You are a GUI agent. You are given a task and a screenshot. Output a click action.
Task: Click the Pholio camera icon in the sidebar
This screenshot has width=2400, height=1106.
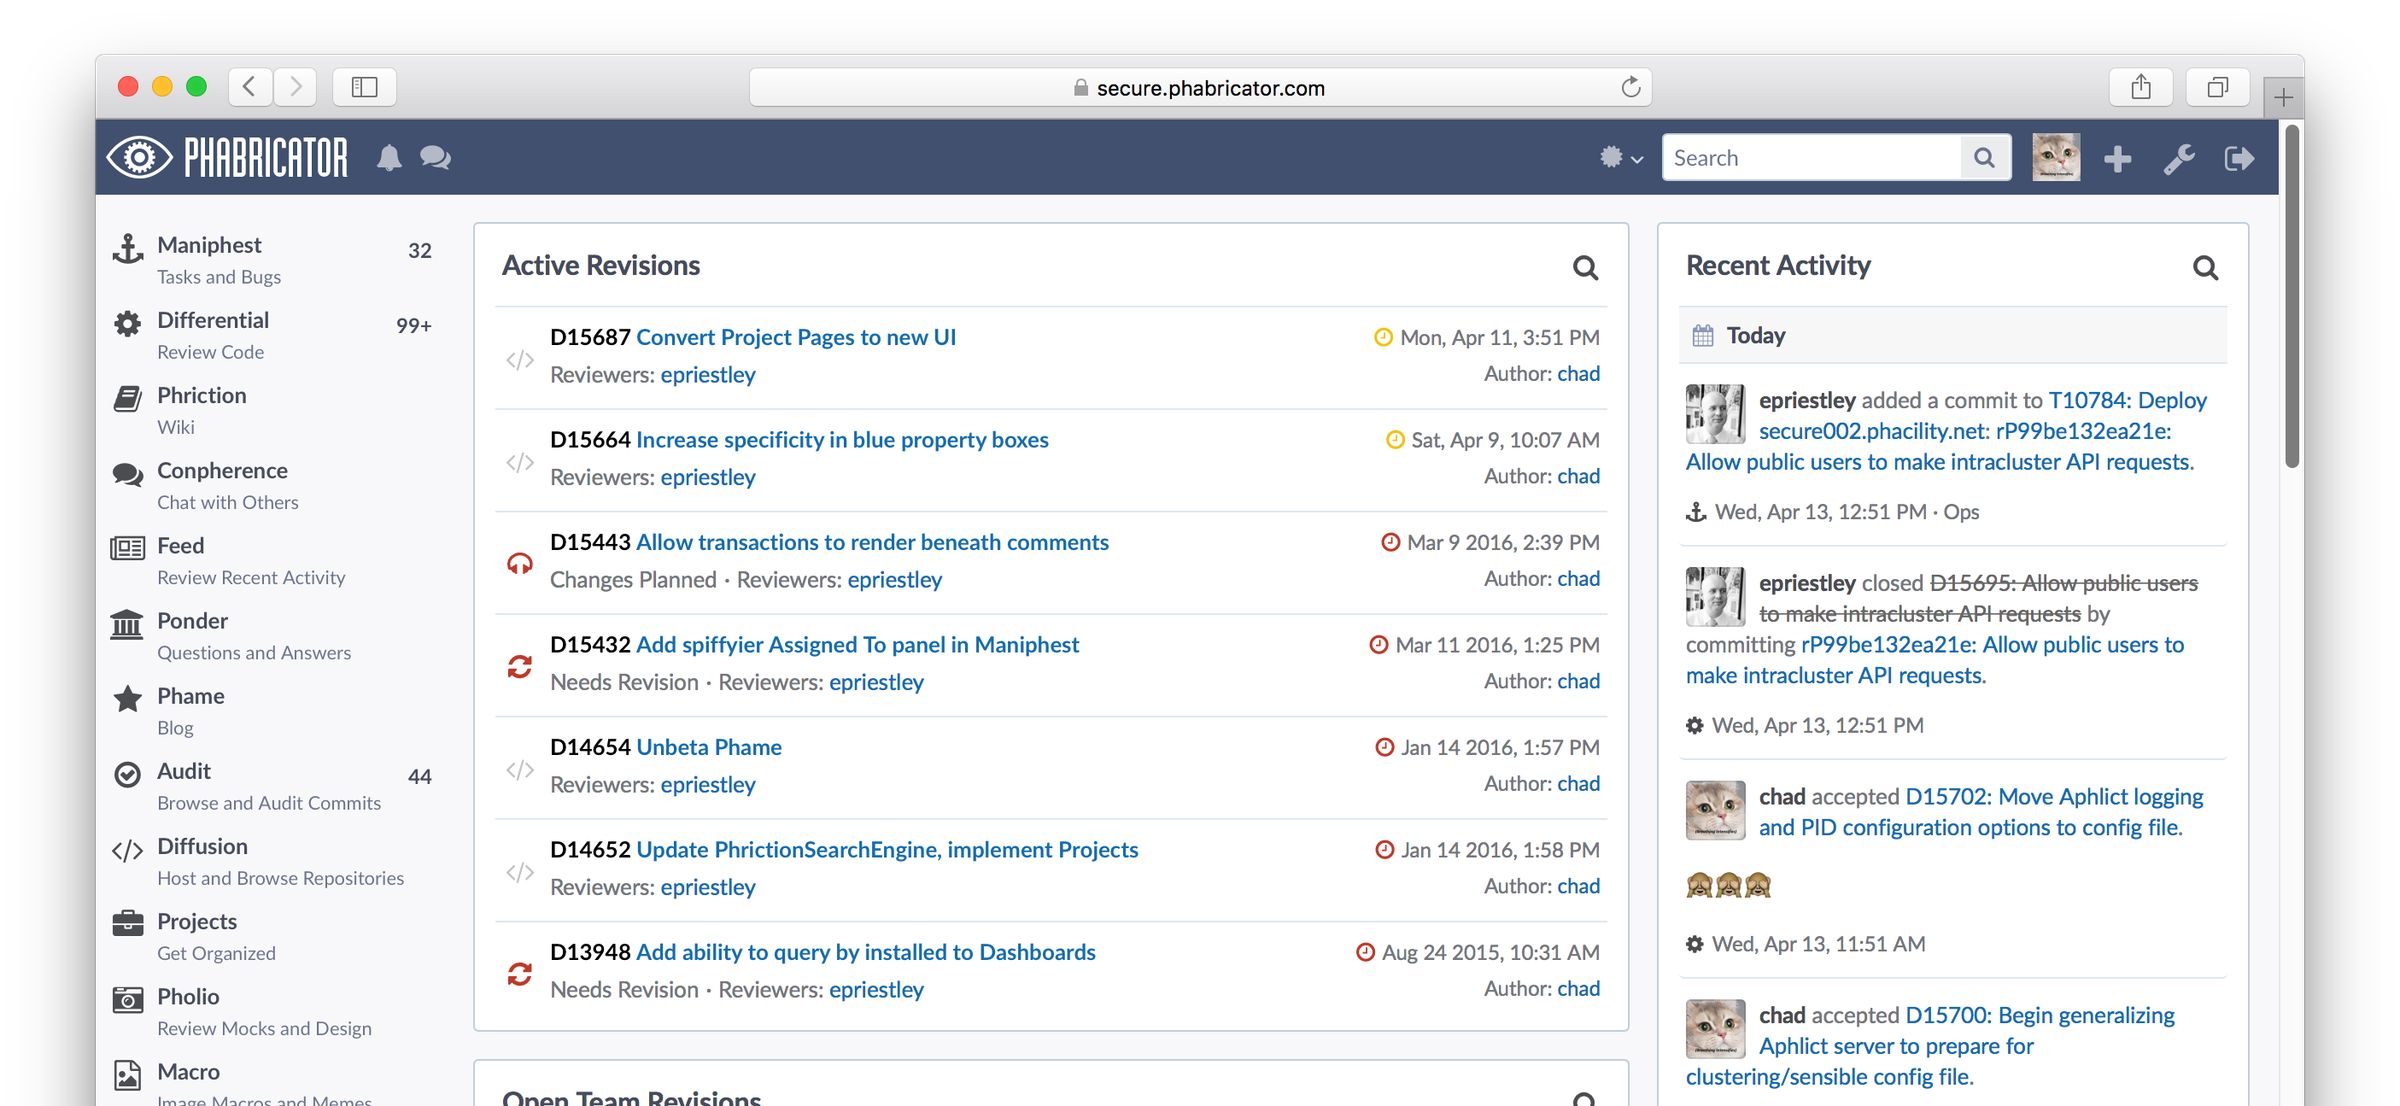(x=127, y=1000)
